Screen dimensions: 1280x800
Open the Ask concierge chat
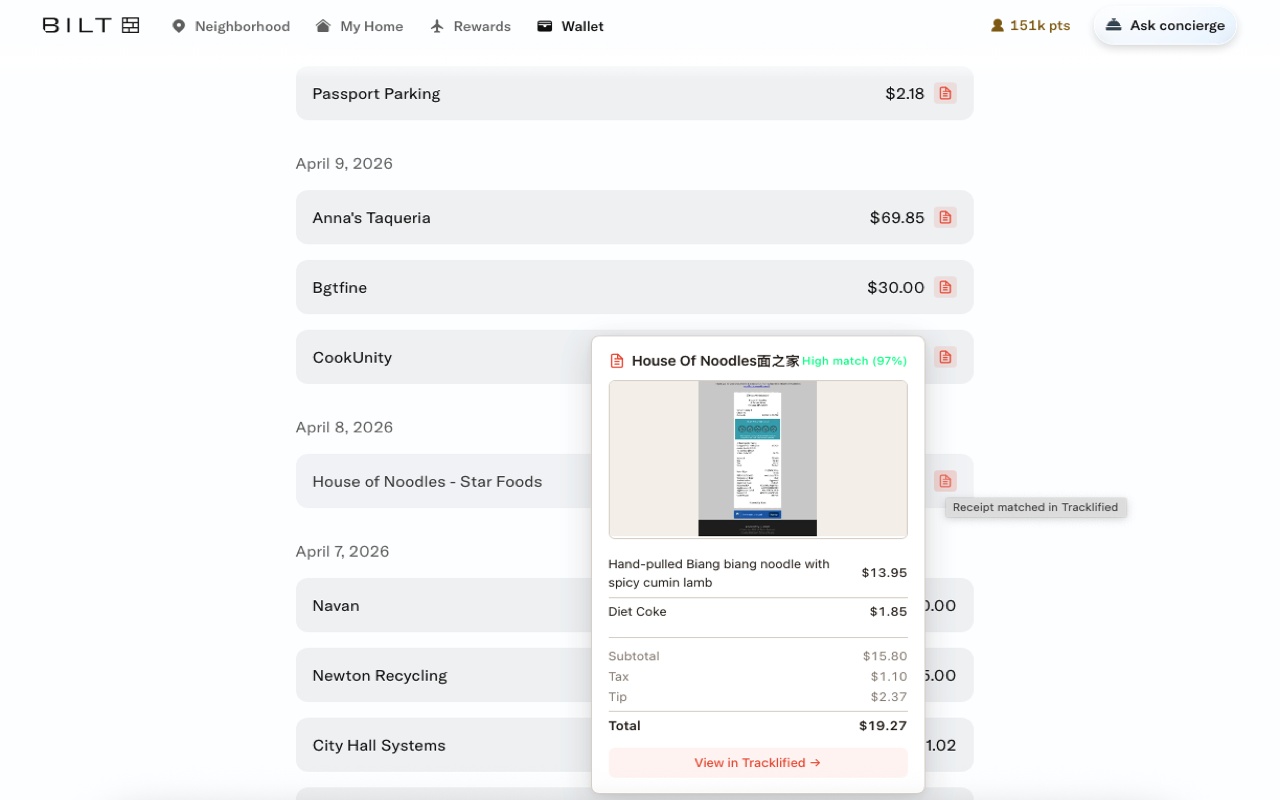point(1165,25)
